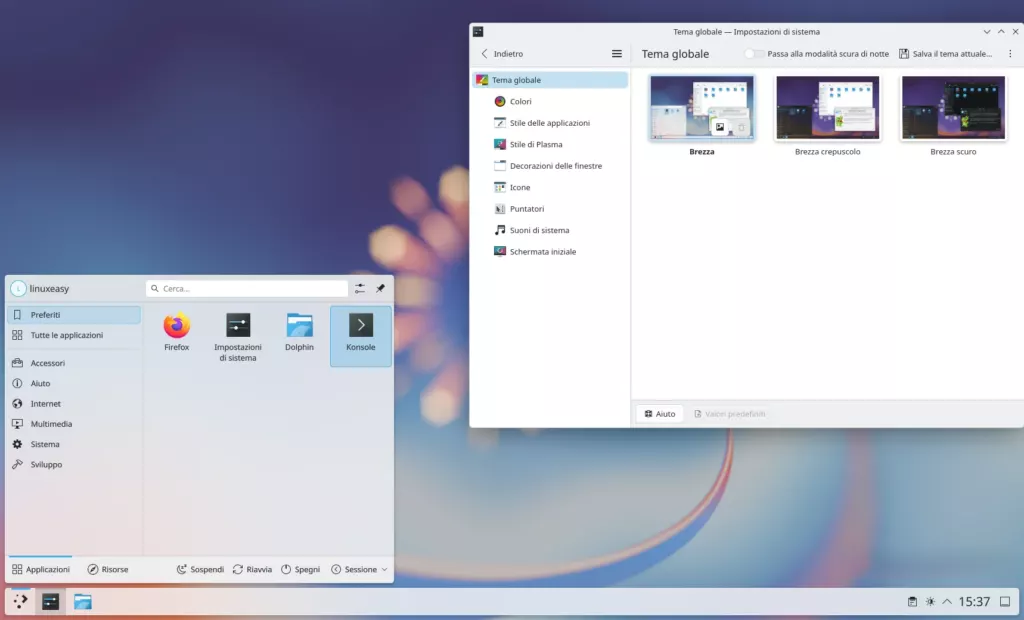Open Puntatori settings page
This screenshot has width=1024, height=620.
click(550, 209)
